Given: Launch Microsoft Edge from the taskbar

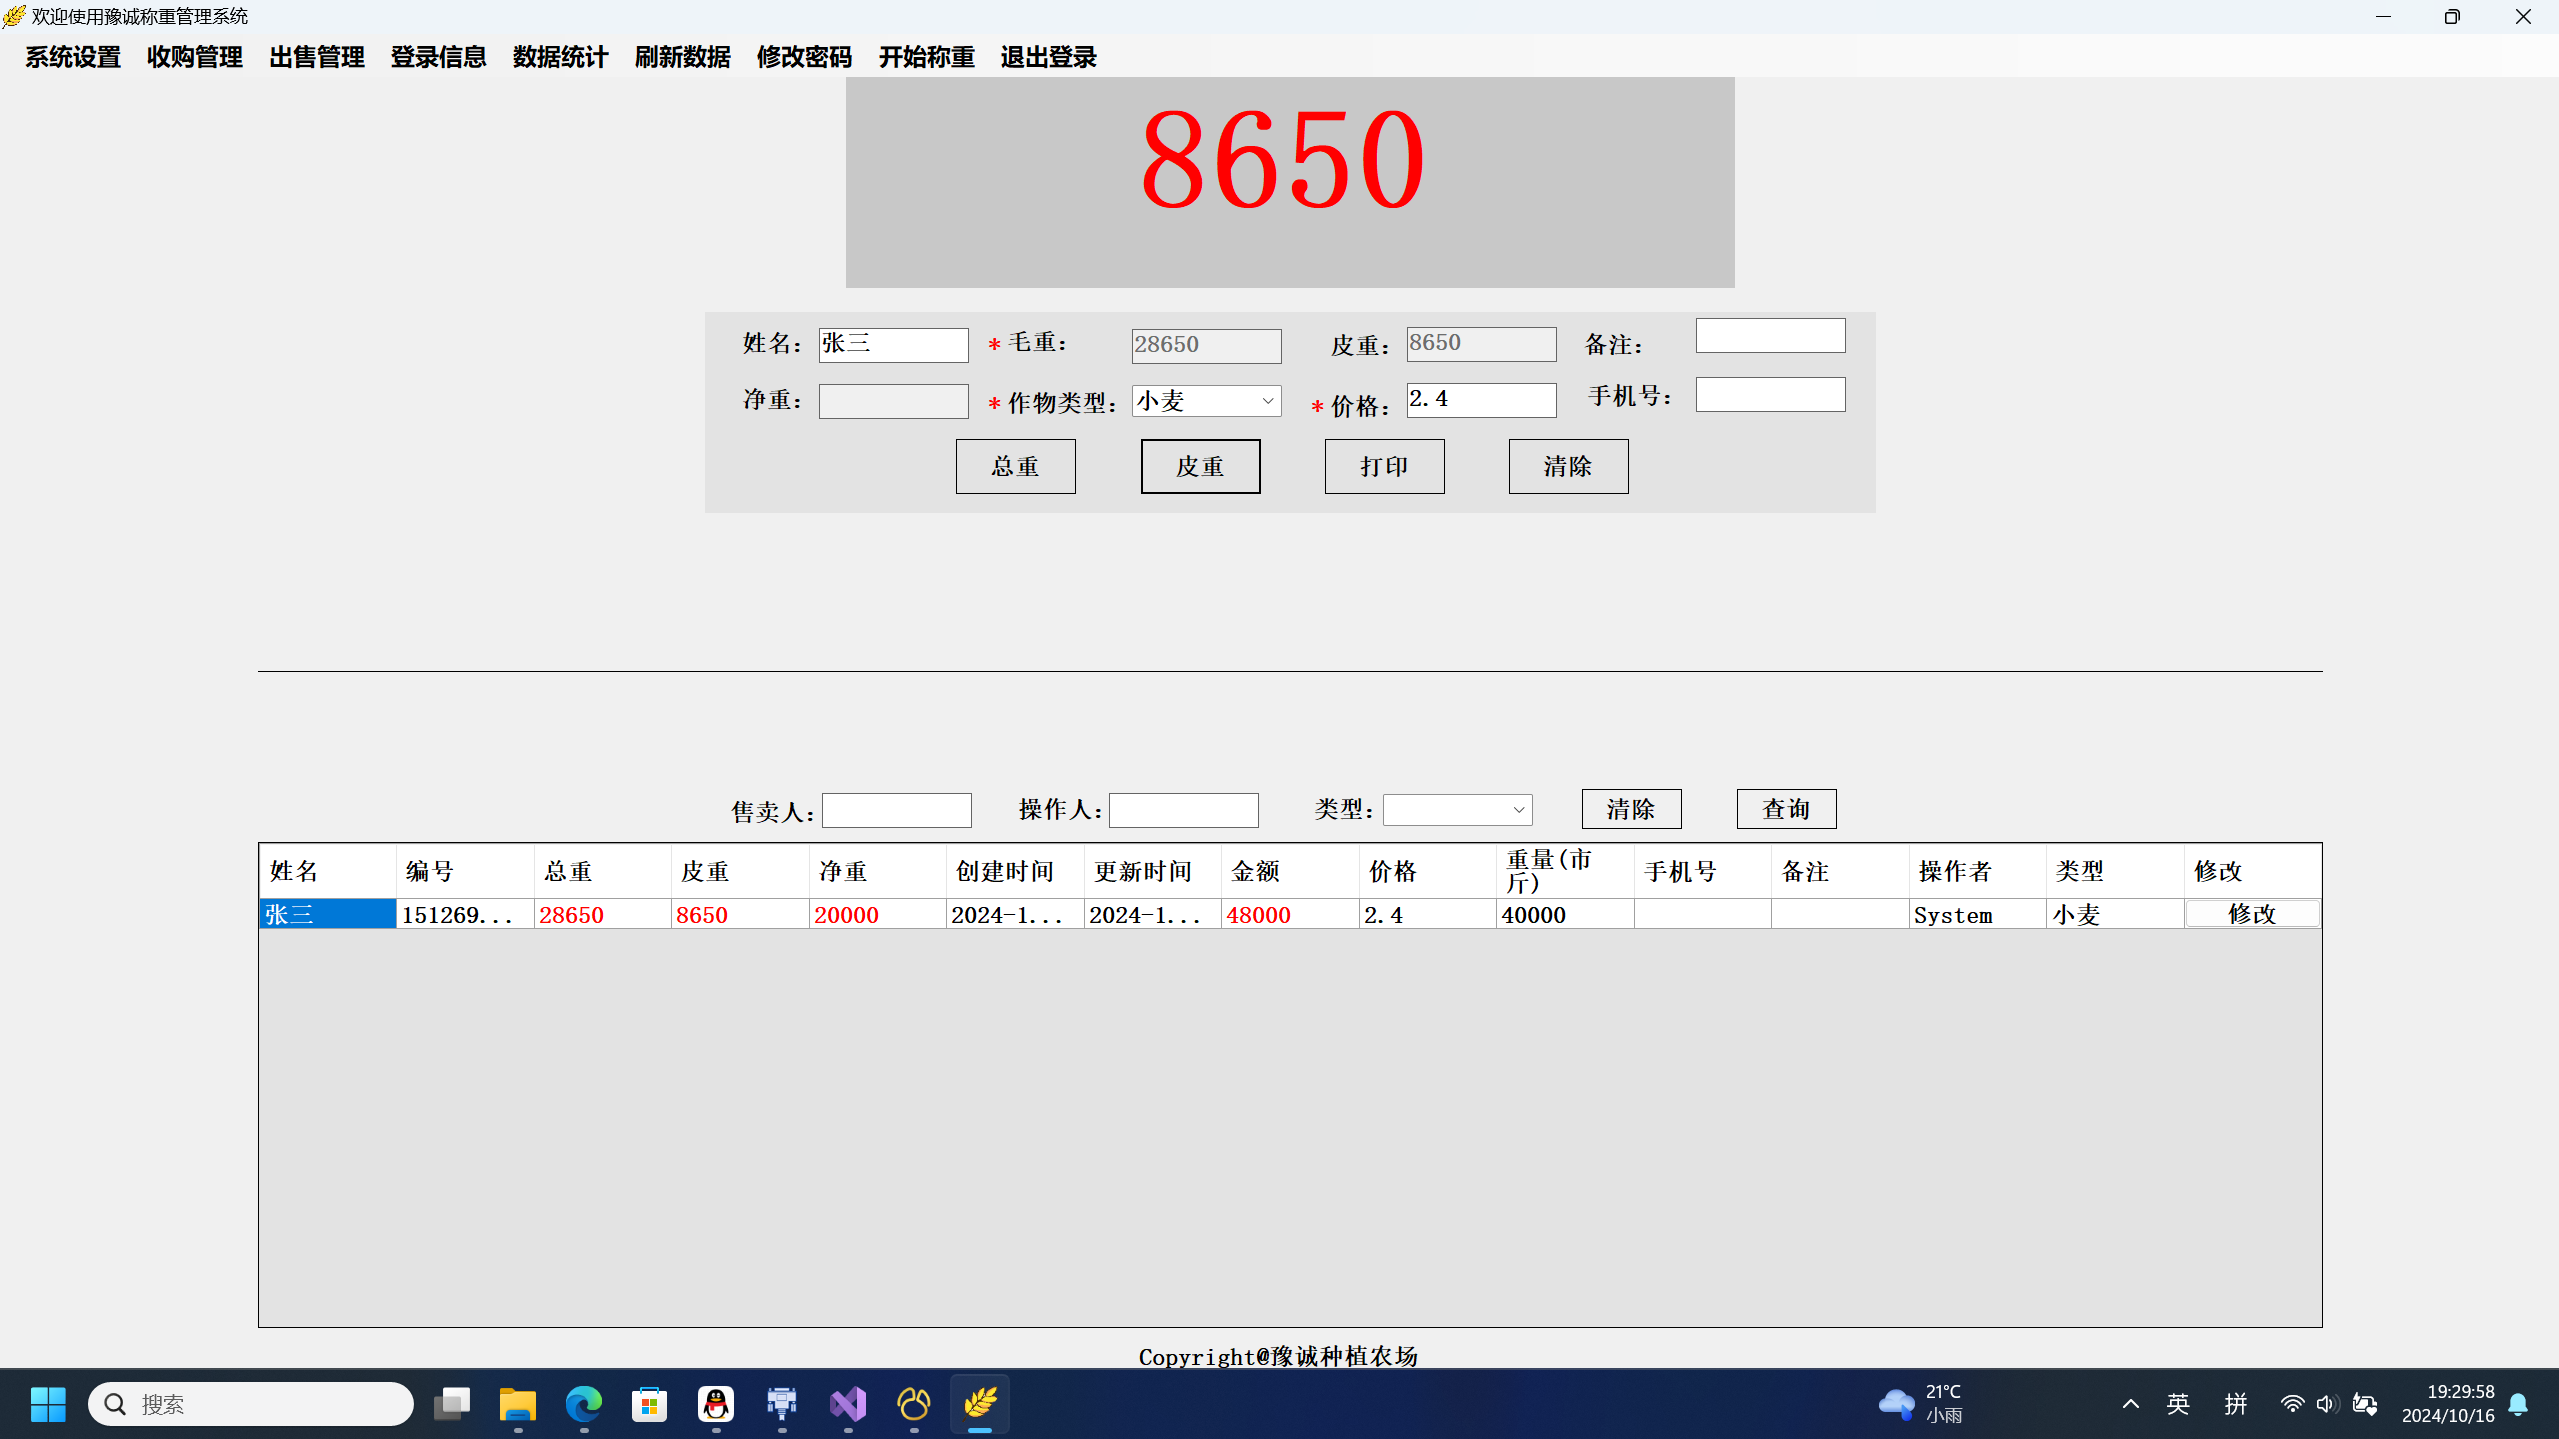Looking at the screenshot, I should [x=583, y=1404].
